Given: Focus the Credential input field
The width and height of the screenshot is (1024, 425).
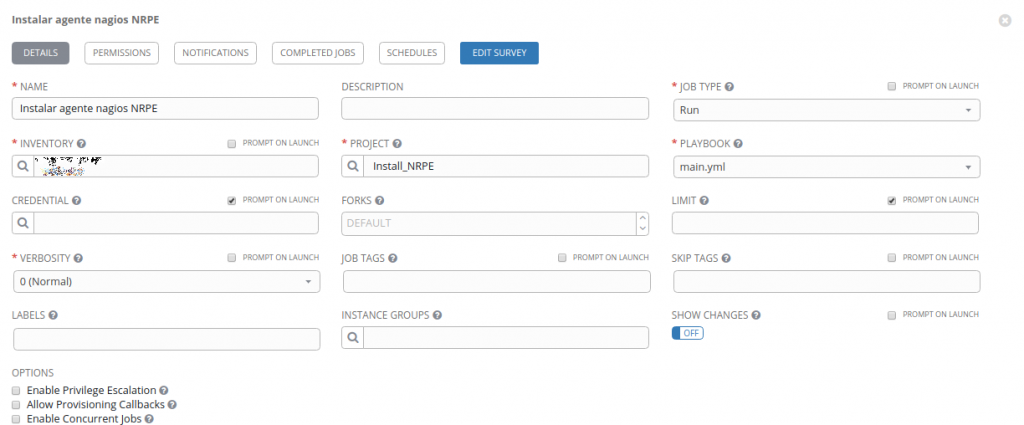Looking at the screenshot, I should 176,223.
